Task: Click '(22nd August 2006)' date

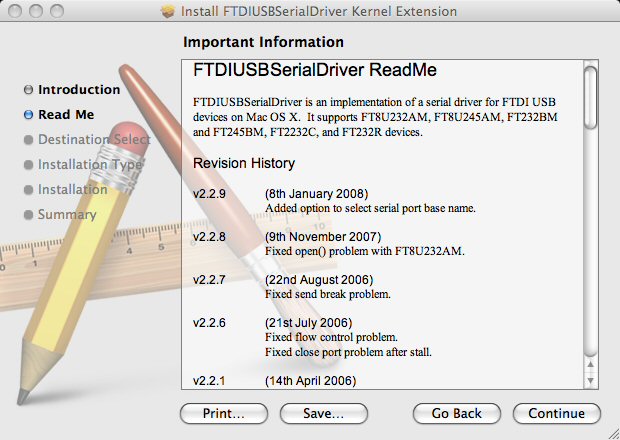Action: (x=319, y=280)
